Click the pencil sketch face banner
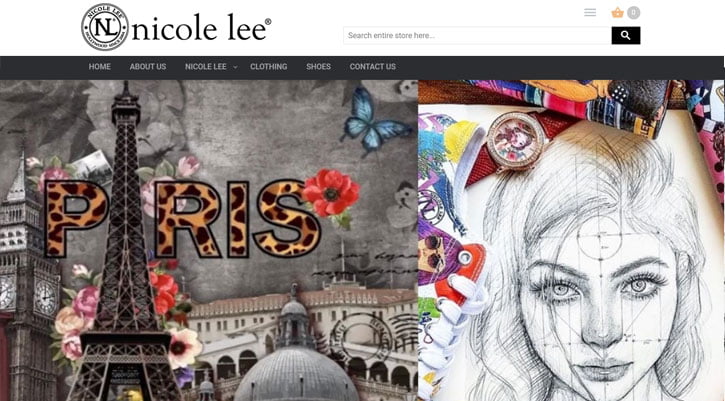Viewport: 725px width, 401px height. (571, 241)
